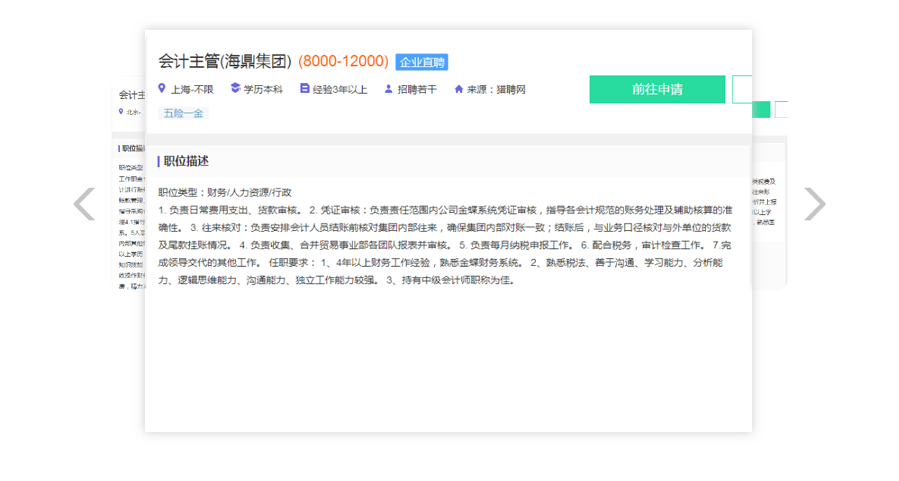The image size is (899, 481).
Task: Click the experience icon beside 经验3年以上
Action: pos(304,88)
